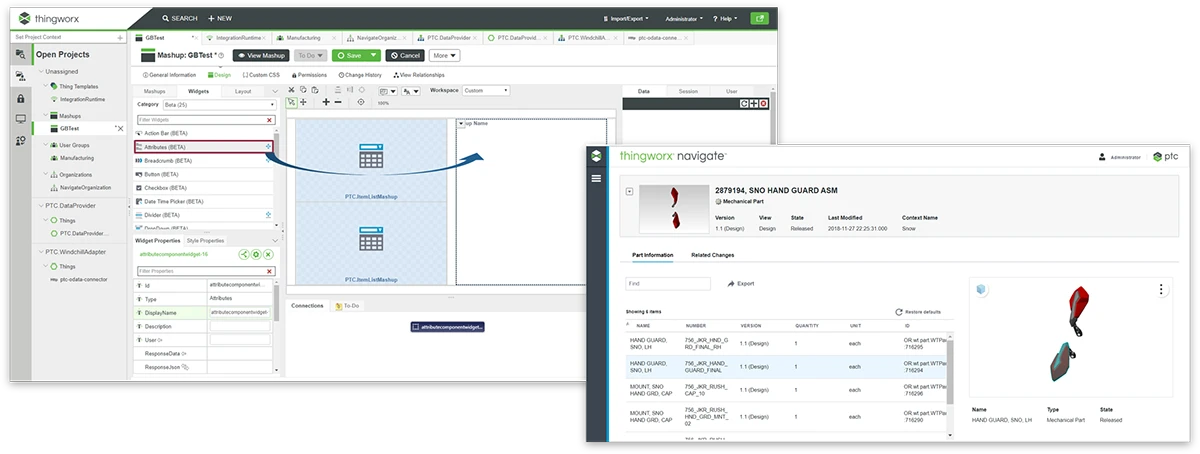The image size is (1200, 454).
Task: Switch to the Style Properties tab
Action: (x=205, y=240)
